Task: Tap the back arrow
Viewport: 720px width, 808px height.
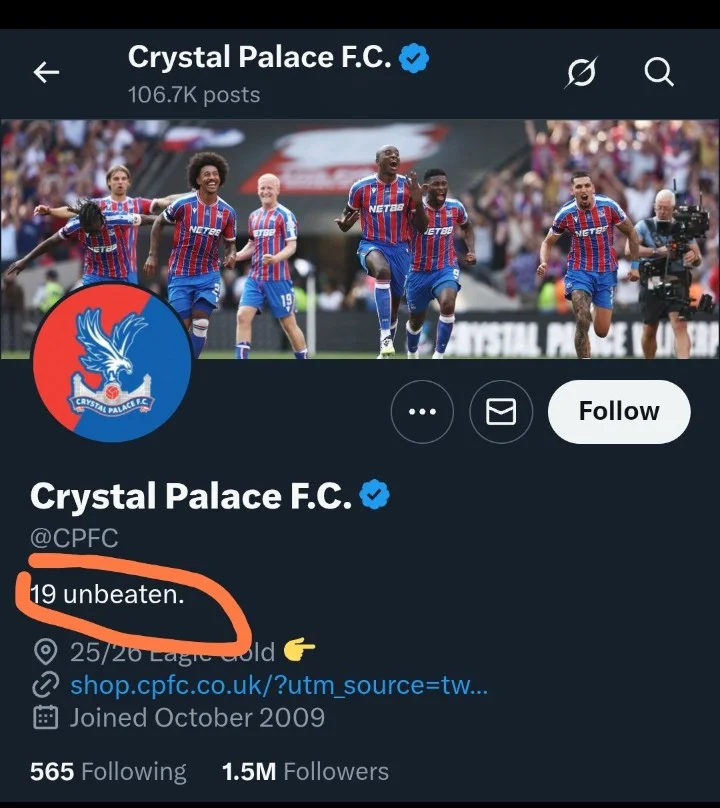Action: [47, 72]
